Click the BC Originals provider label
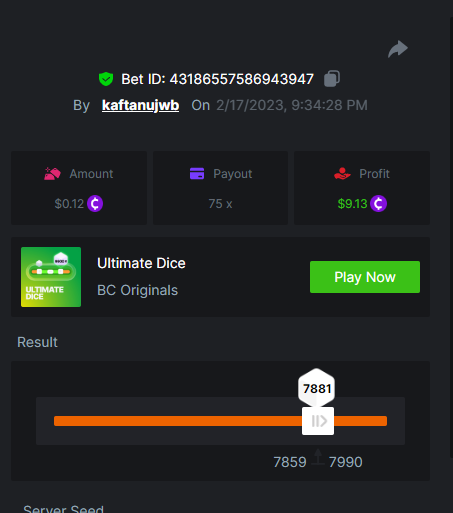The height and width of the screenshot is (513, 453). 137,290
